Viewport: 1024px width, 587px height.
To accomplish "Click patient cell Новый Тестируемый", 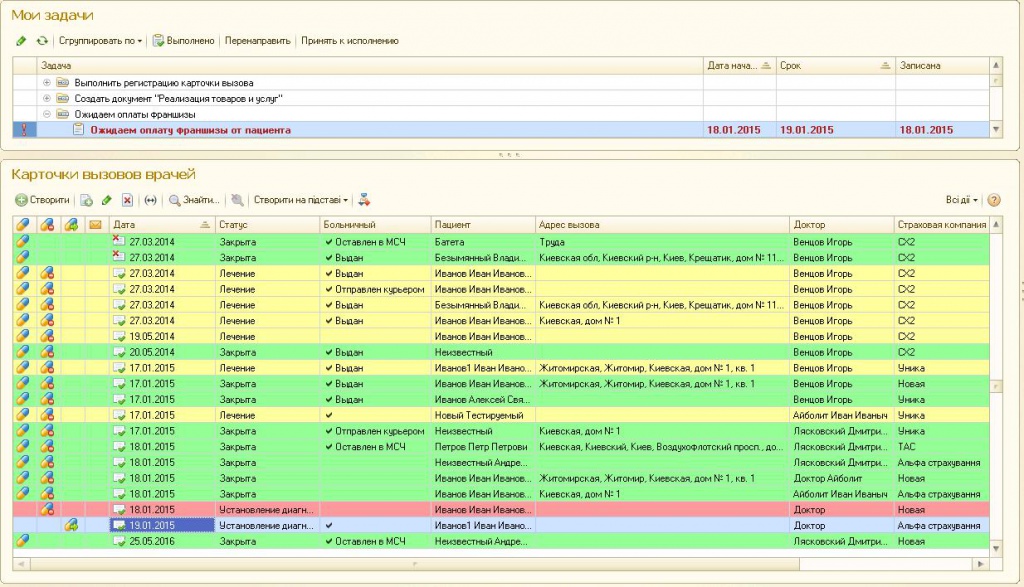I will click(483, 415).
